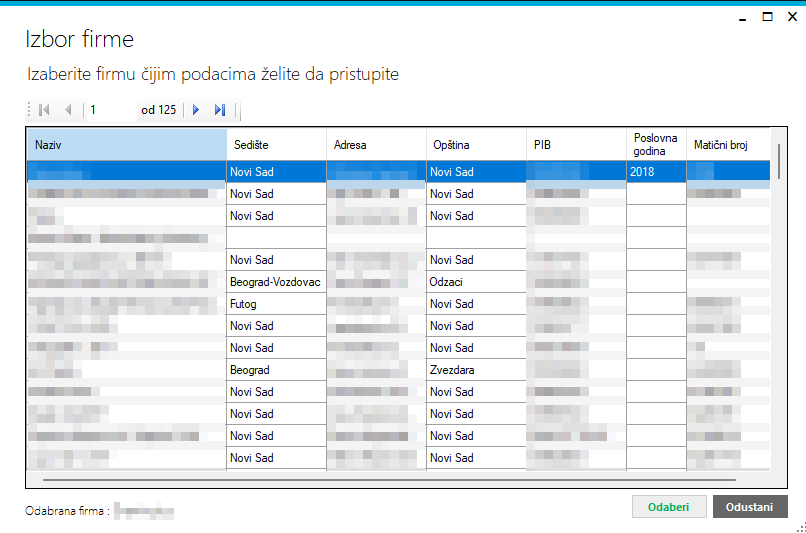Confirm selection with the Odaberi button

(x=669, y=507)
